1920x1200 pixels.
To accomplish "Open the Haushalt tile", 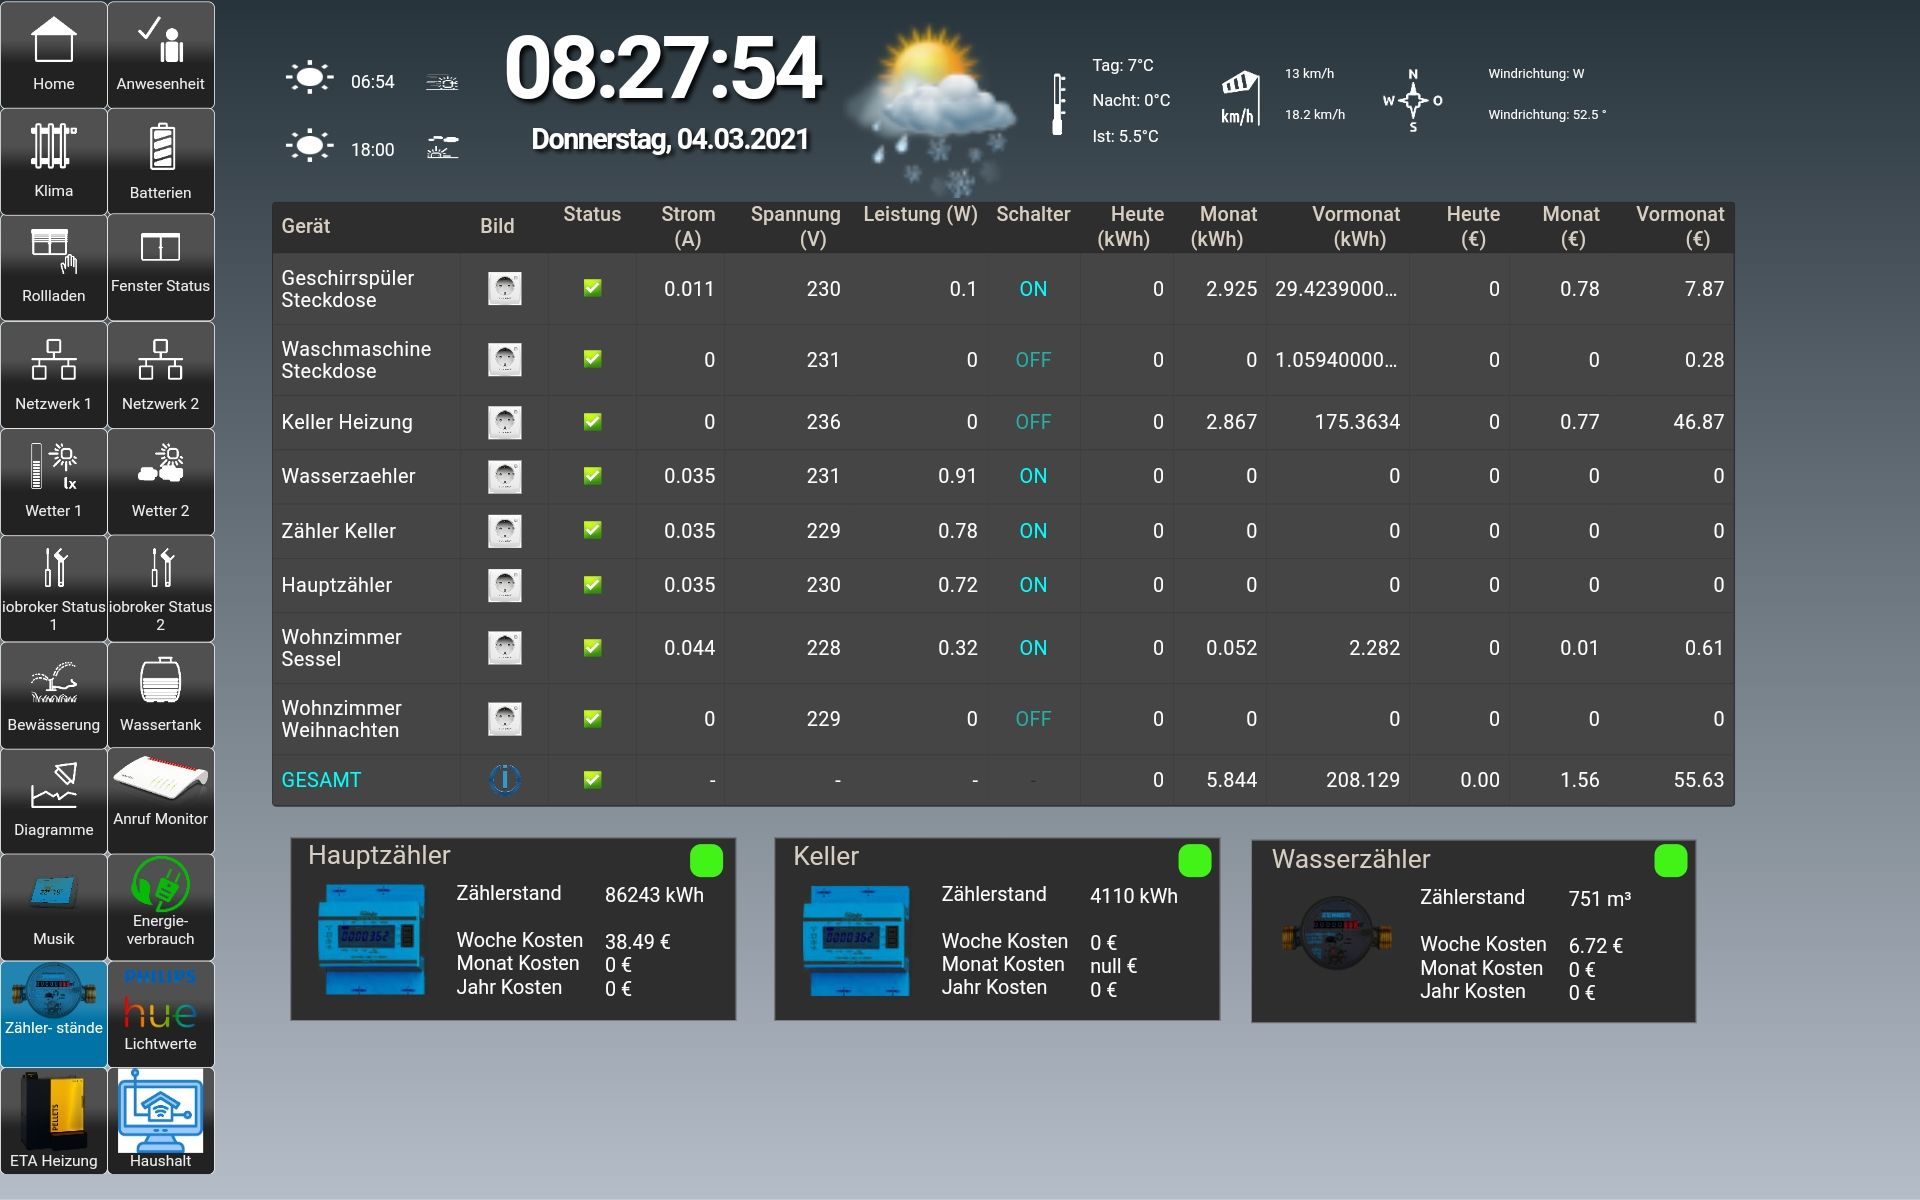I will [x=160, y=1121].
